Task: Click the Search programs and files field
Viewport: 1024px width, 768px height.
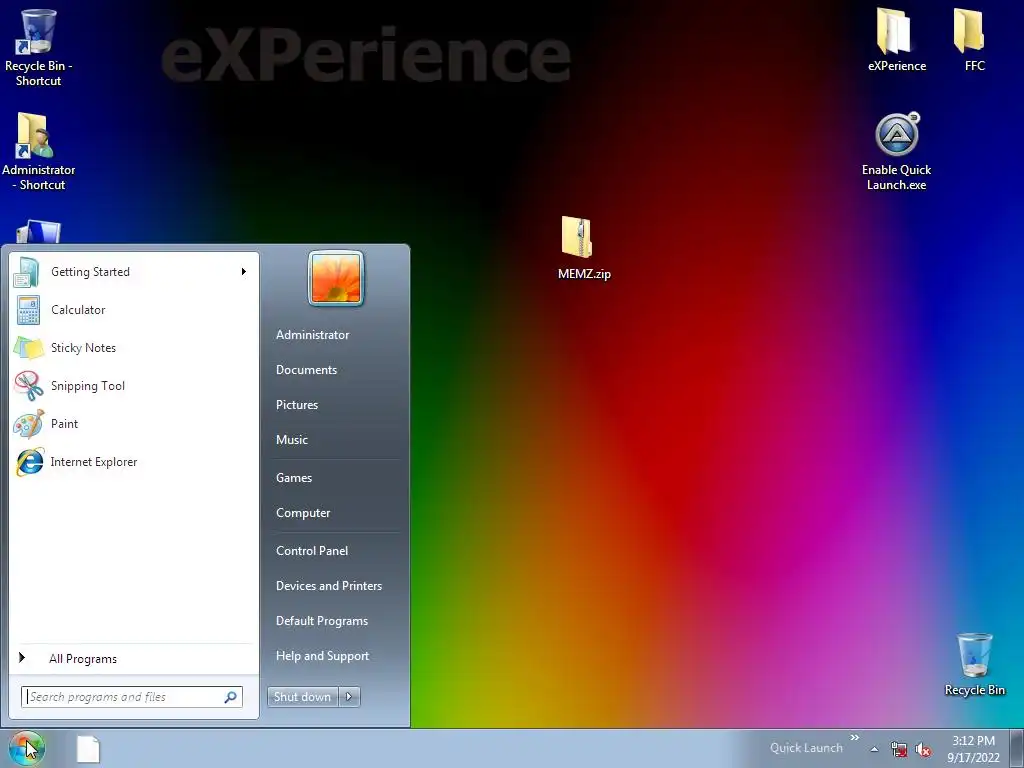Action: 131,697
